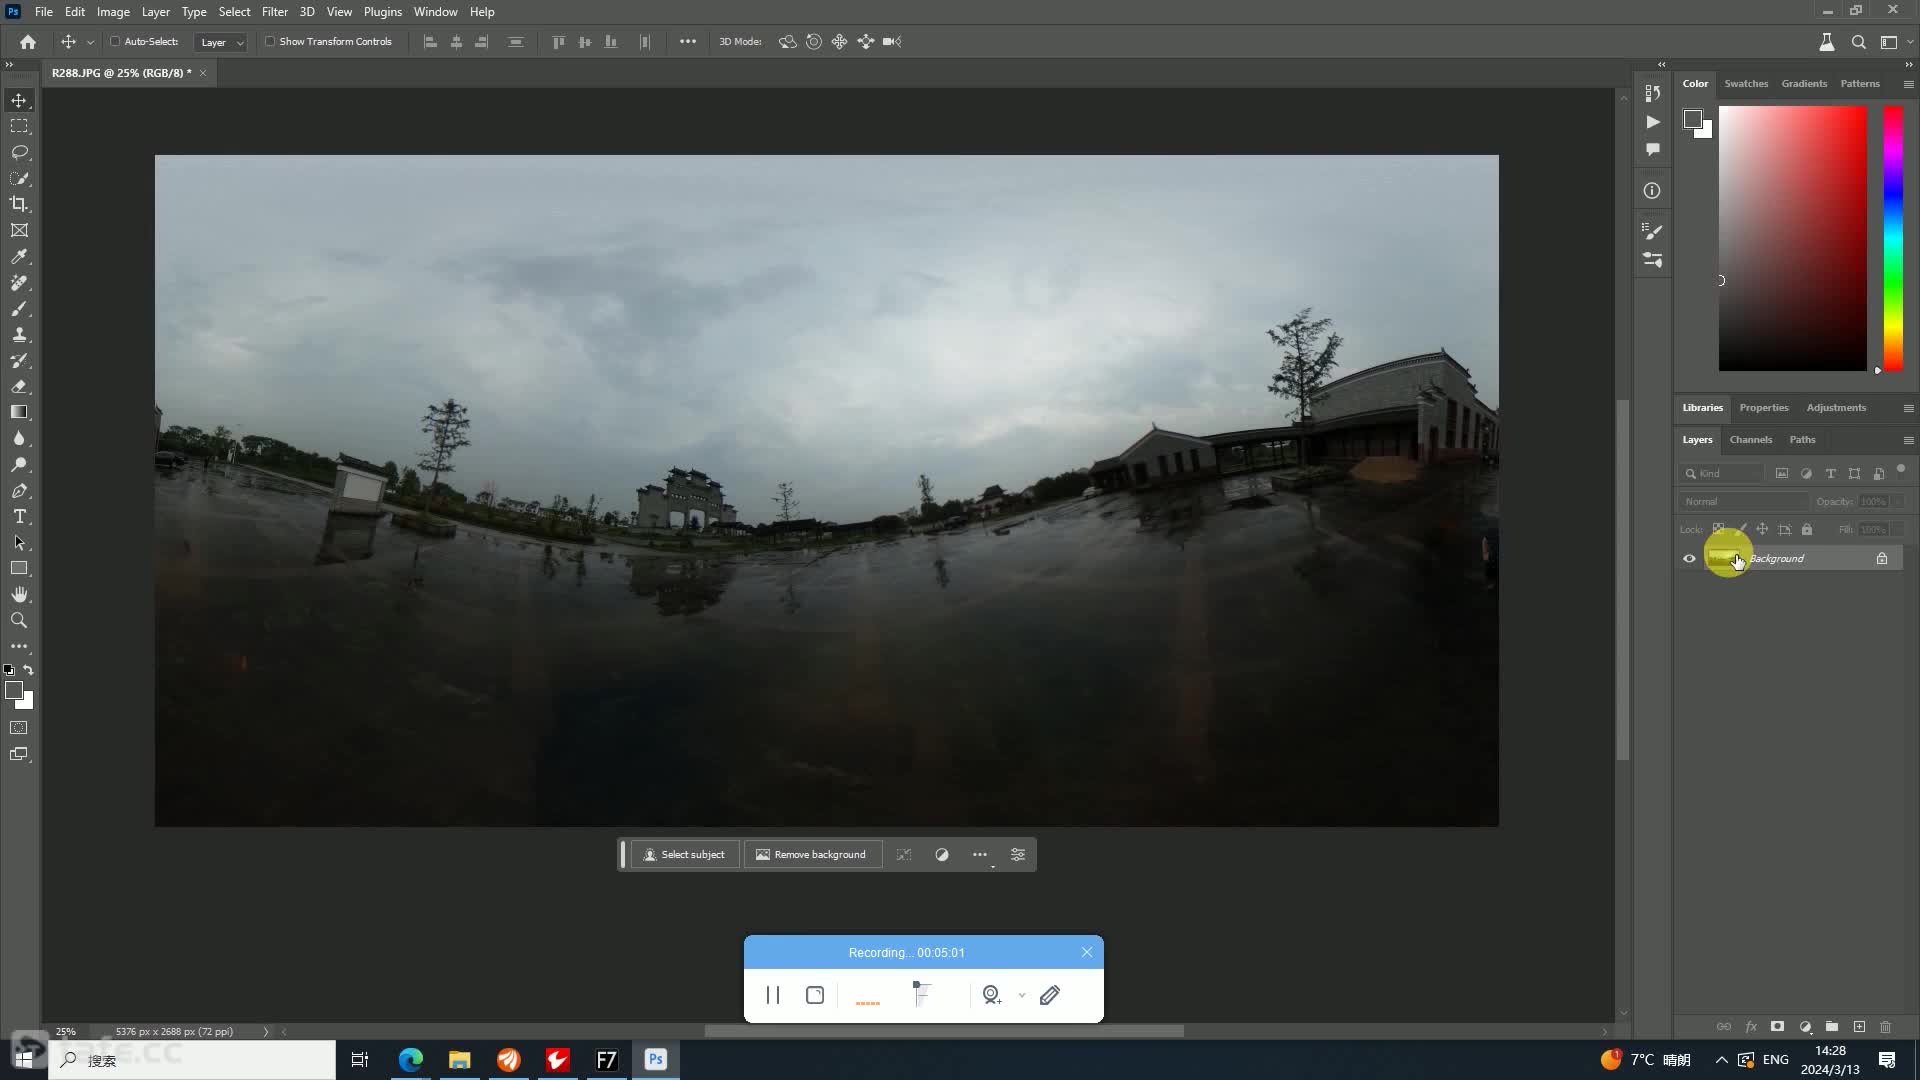Select the Brush tool

point(19,309)
